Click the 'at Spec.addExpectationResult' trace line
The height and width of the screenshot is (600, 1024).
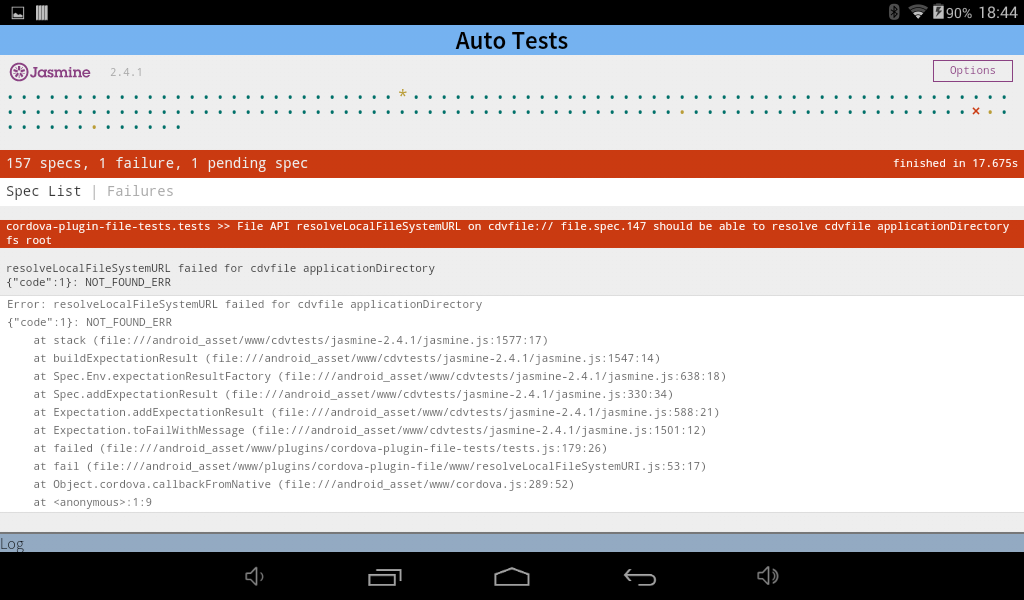pos(353,394)
